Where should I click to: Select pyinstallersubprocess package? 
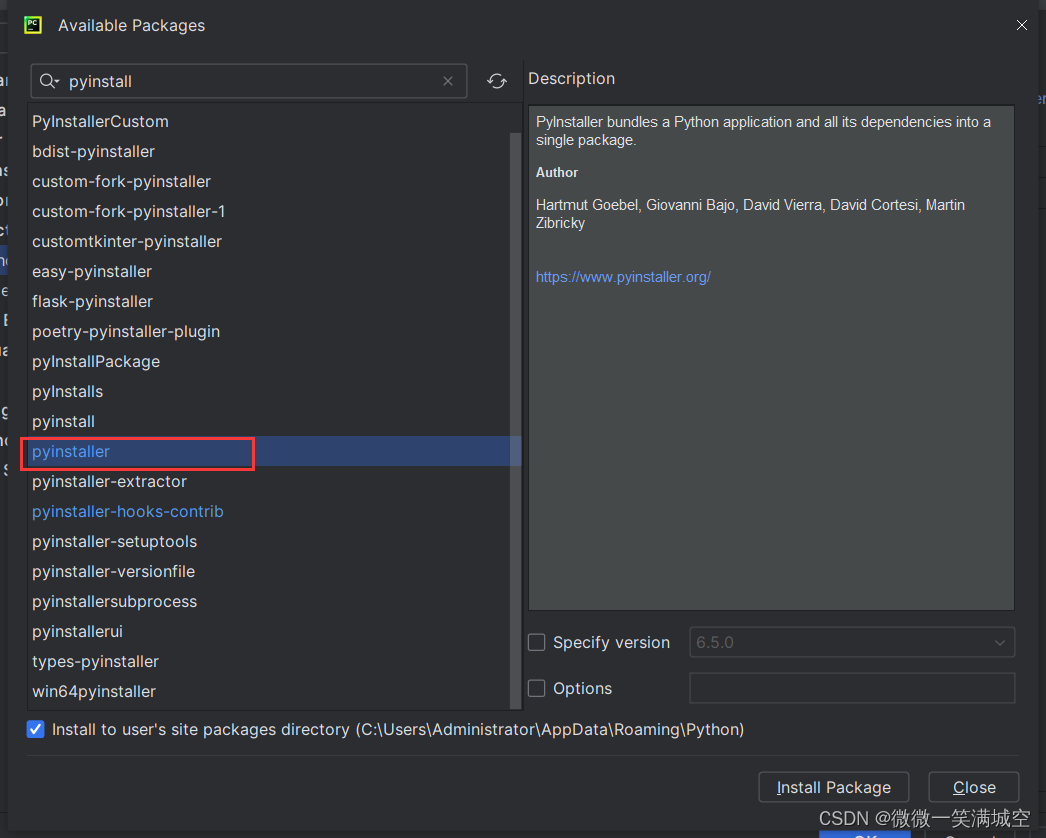point(274,602)
